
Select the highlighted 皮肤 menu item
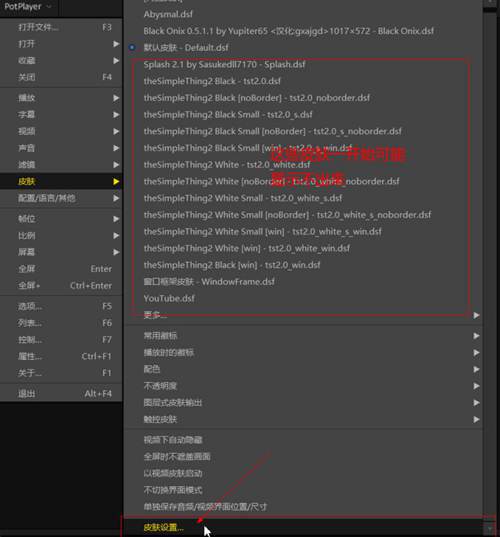[x=61, y=181]
